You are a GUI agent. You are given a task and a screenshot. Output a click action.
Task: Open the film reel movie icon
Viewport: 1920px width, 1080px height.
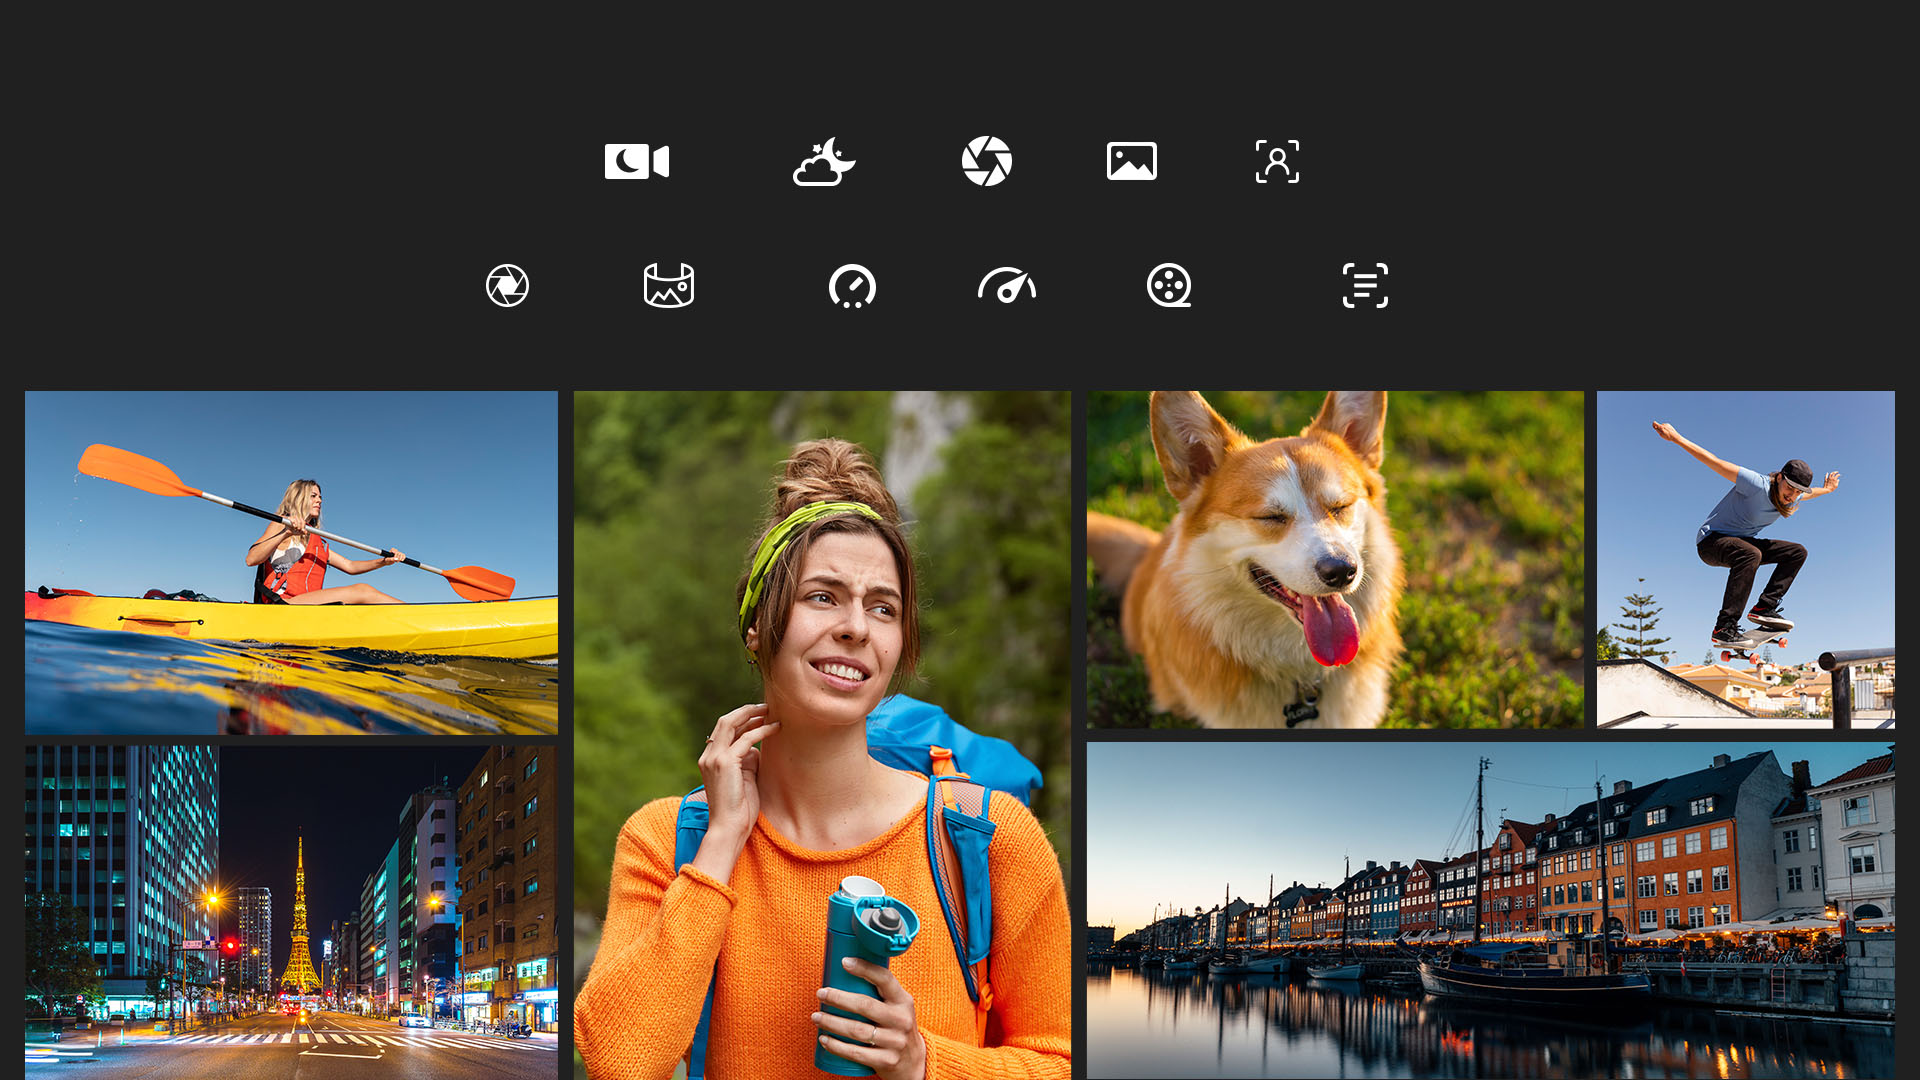pyautogui.click(x=1168, y=286)
